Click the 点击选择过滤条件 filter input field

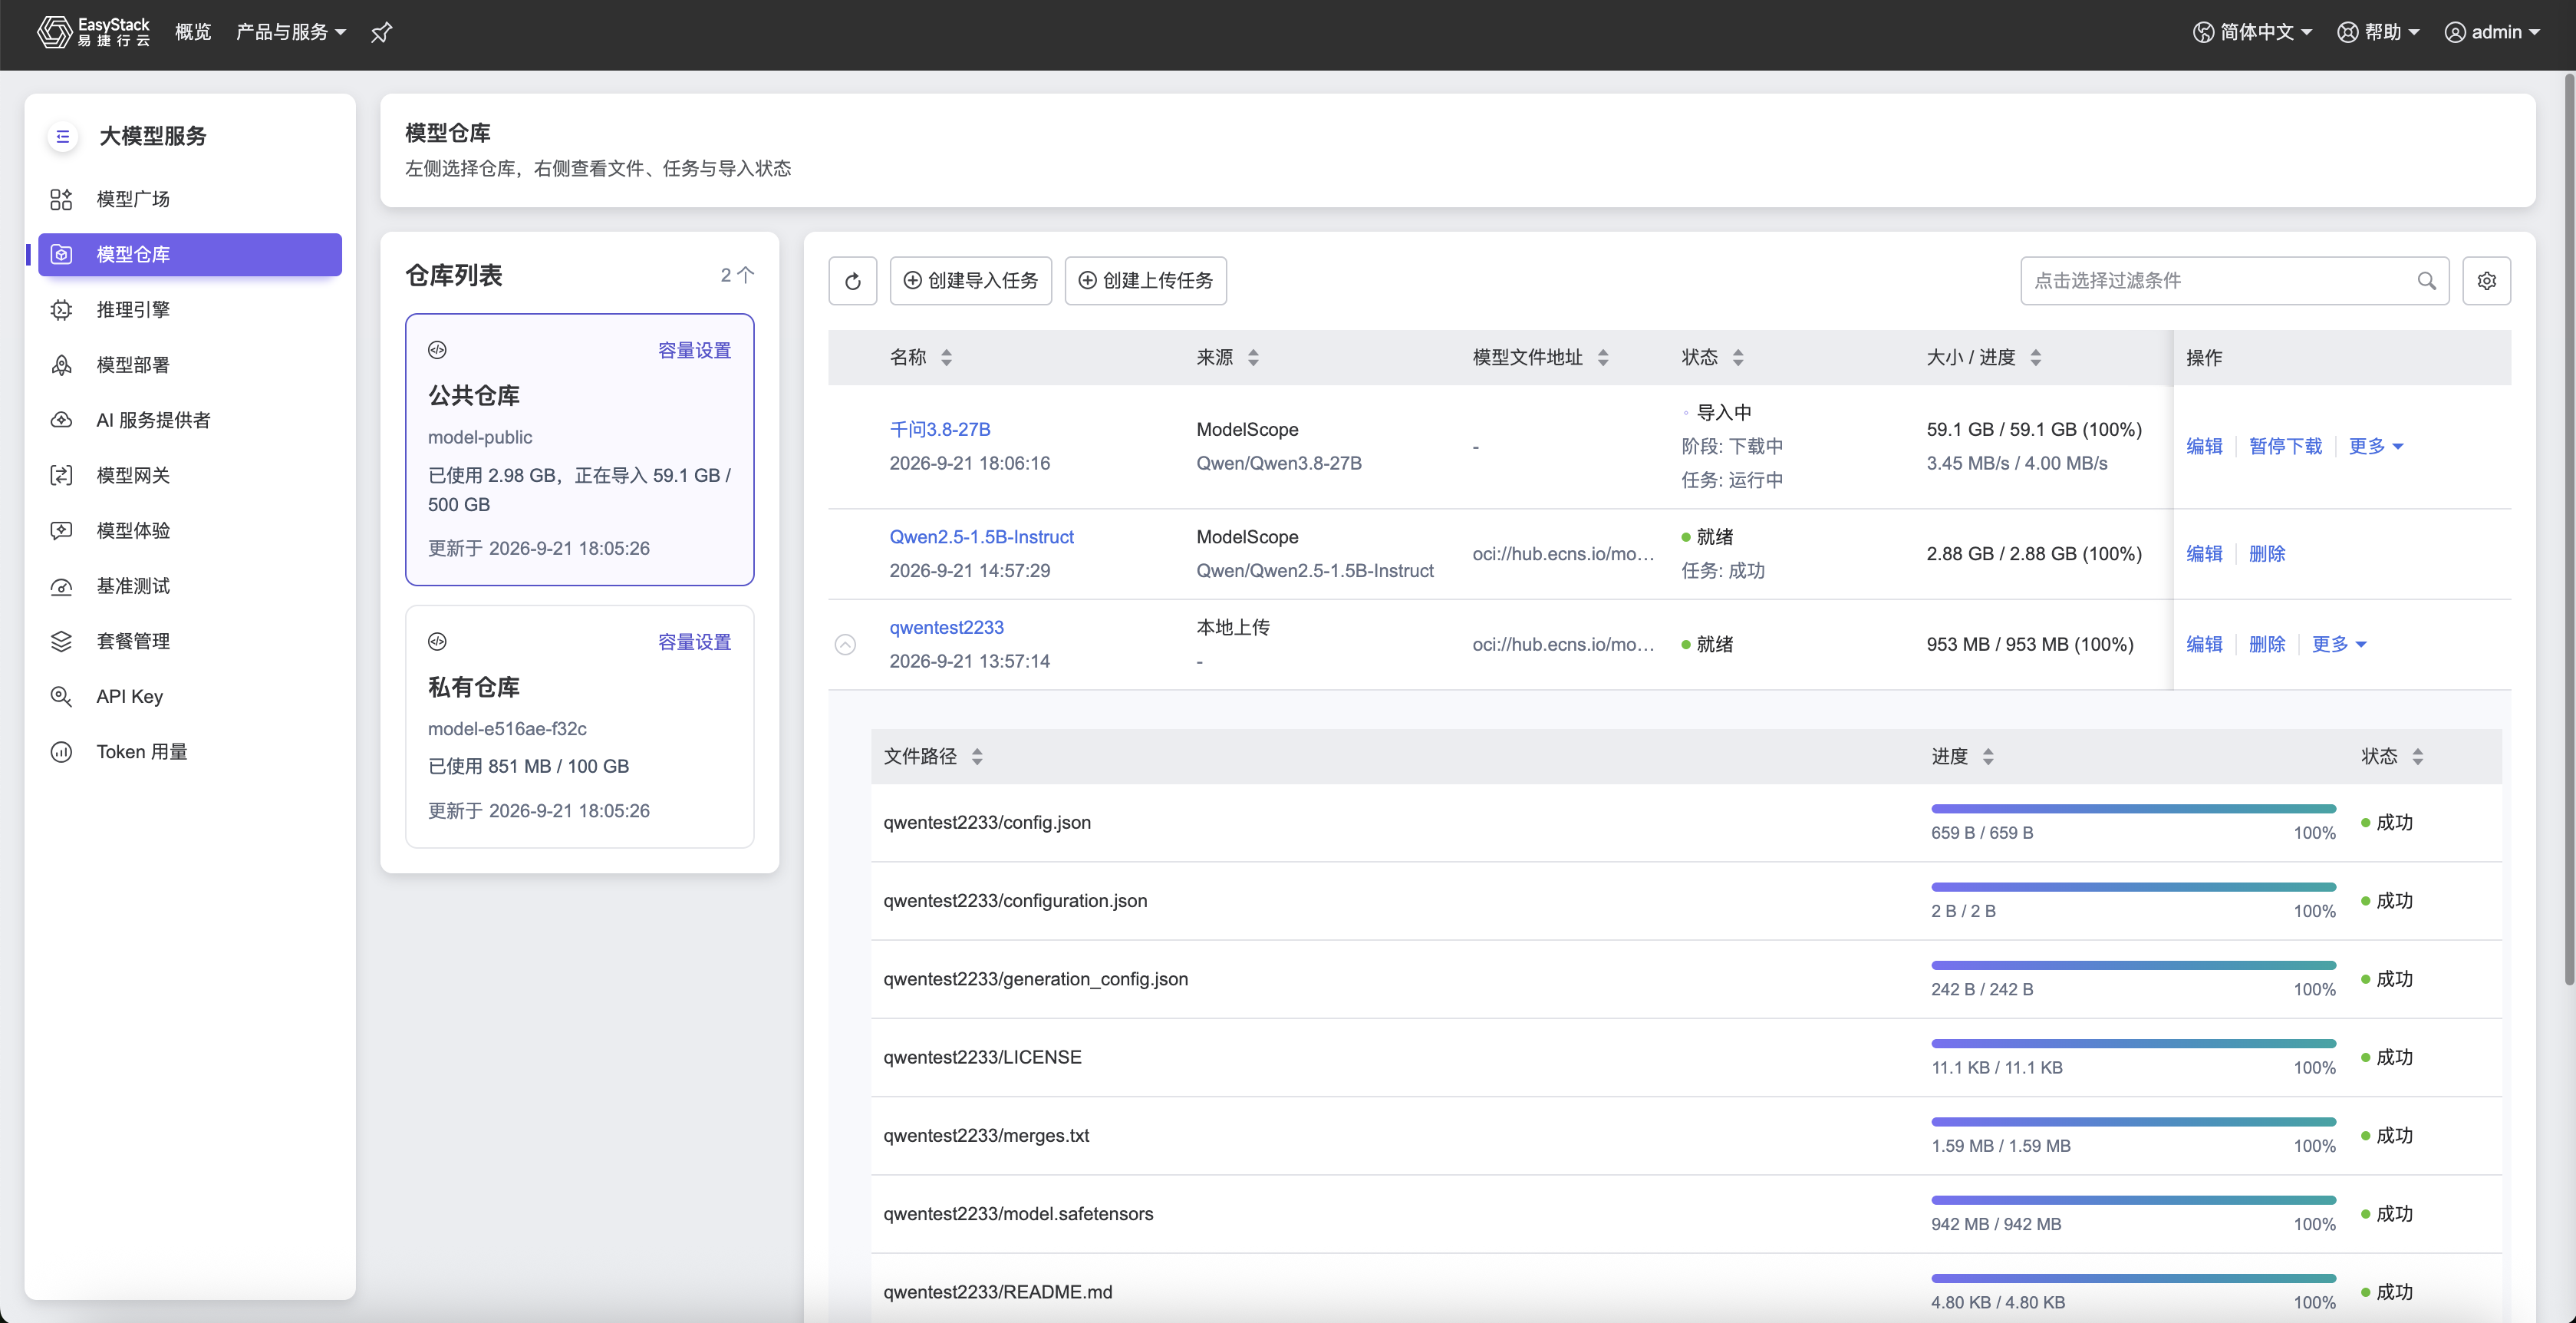tap(2234, 281)
